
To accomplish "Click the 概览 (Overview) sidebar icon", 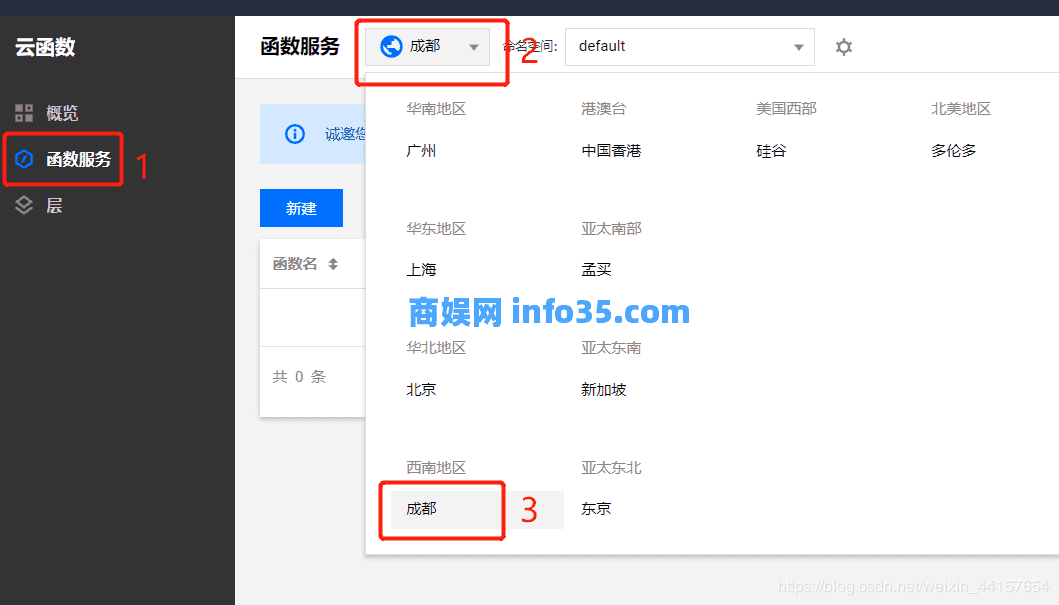I will coord(24,113).
